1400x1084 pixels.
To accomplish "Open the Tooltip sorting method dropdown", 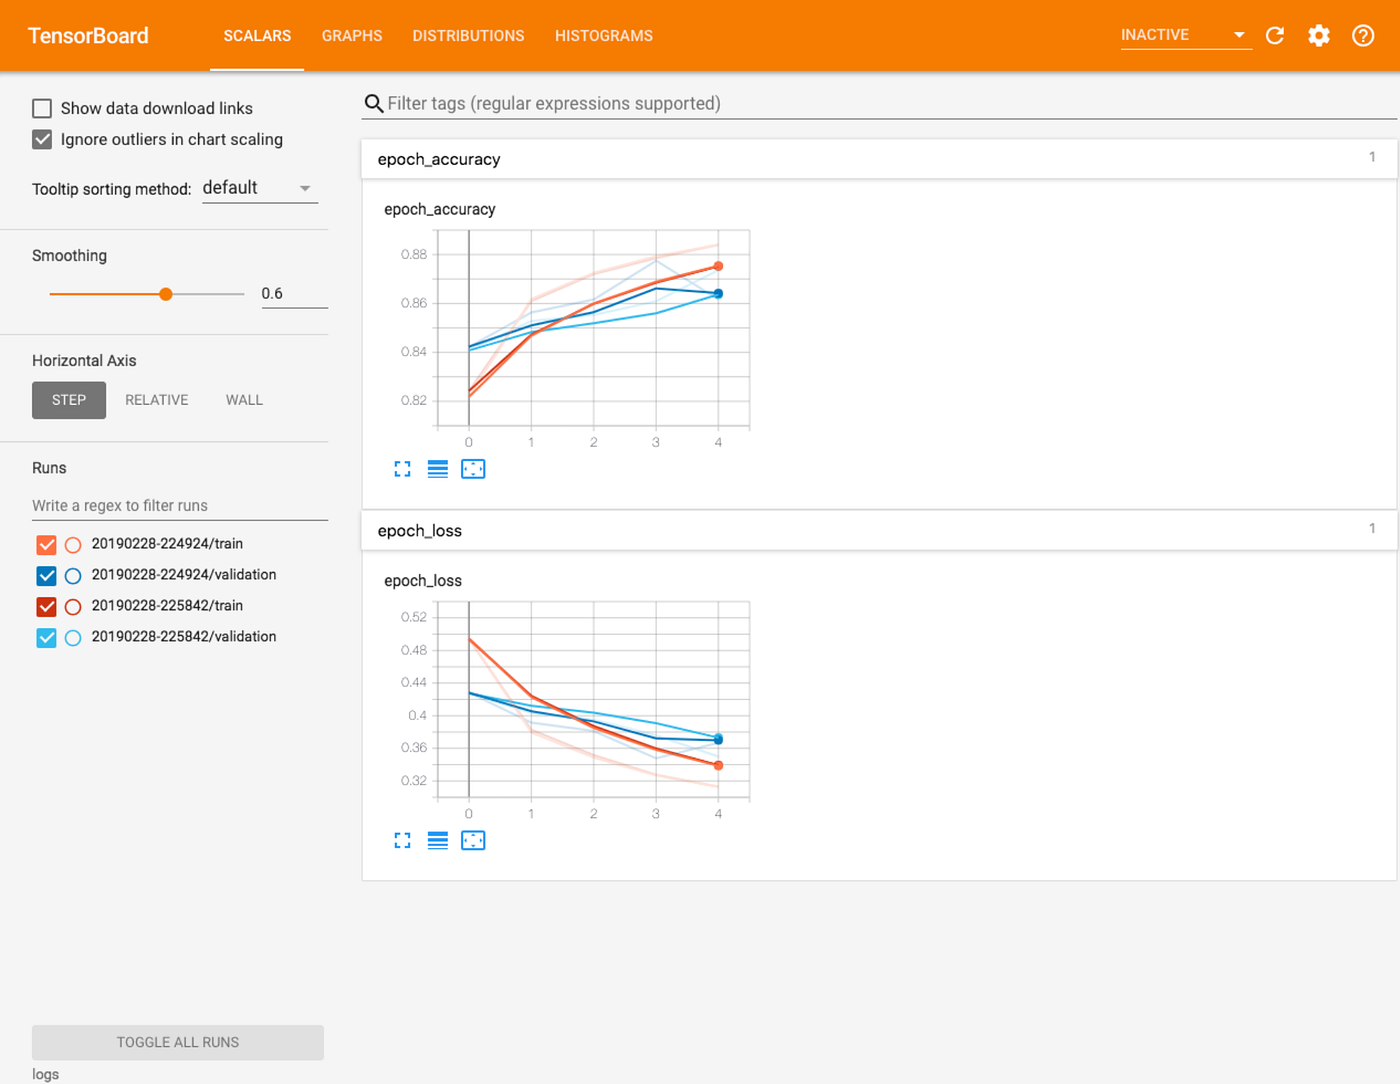I will coord(258,187).
